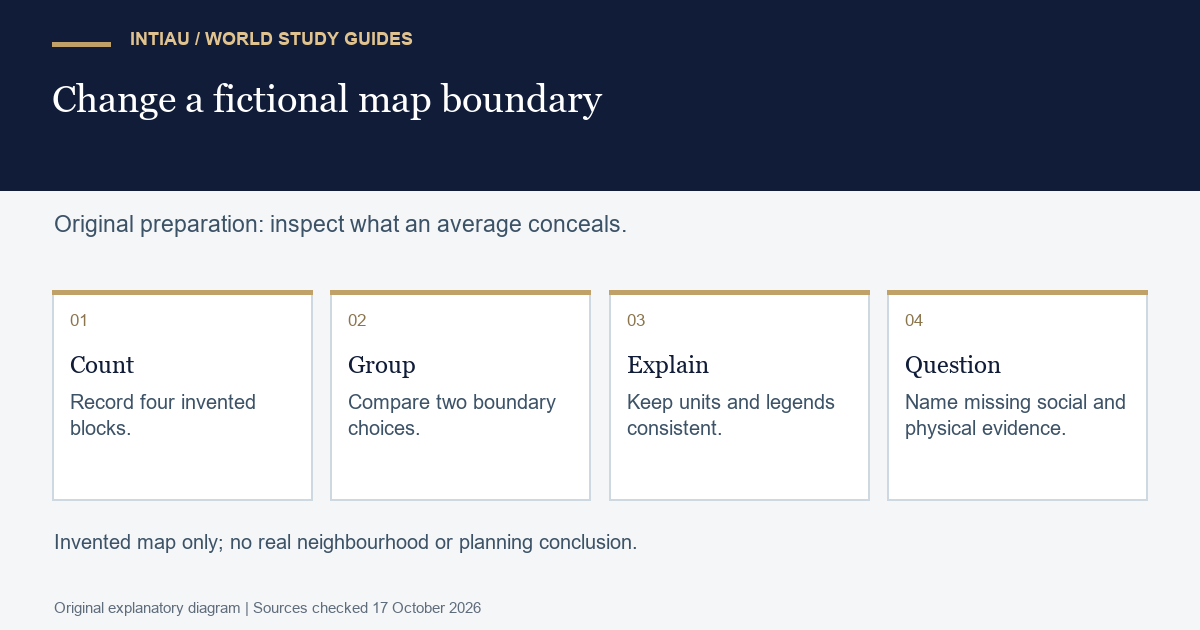This screenshot has height=630, width=1200.
Task: Click step number 02
Action: (x=357, y=321)
